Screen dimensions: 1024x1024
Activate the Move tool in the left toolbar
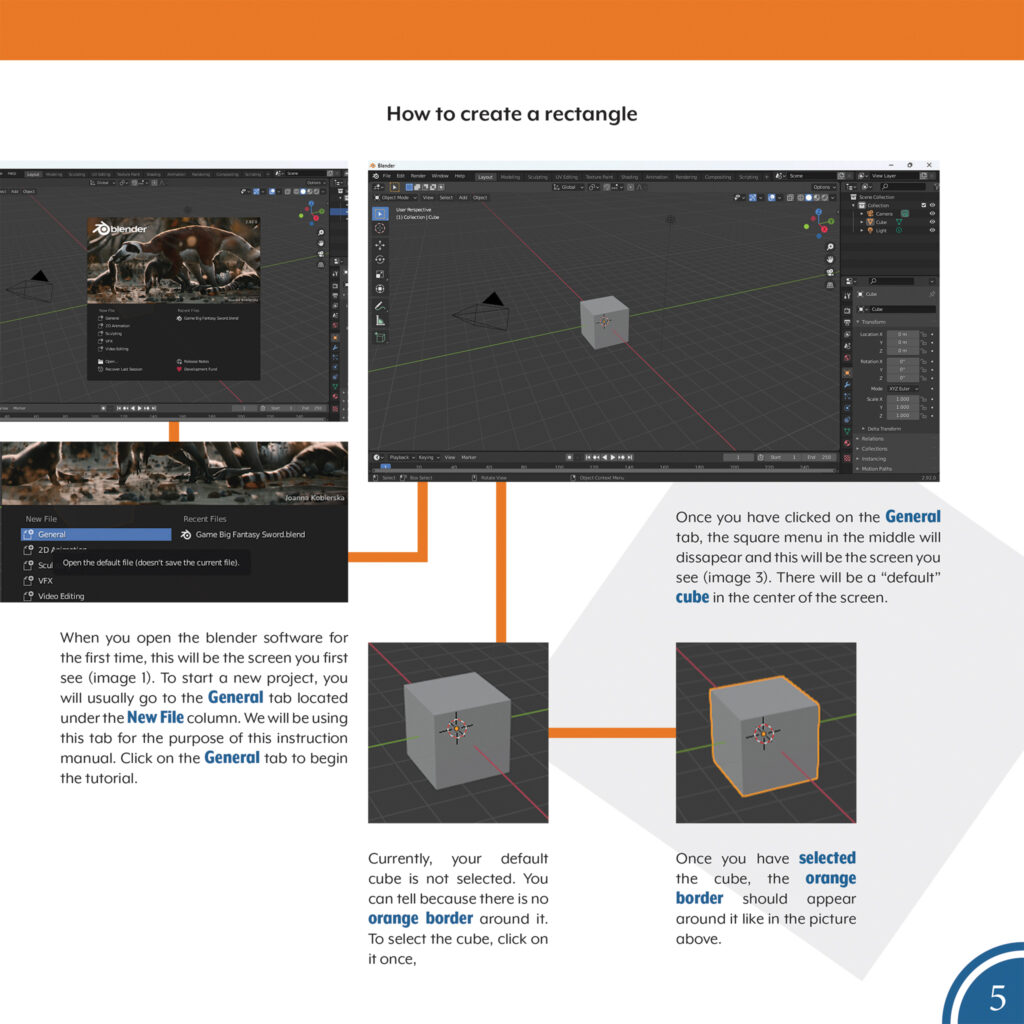point(380,245)
